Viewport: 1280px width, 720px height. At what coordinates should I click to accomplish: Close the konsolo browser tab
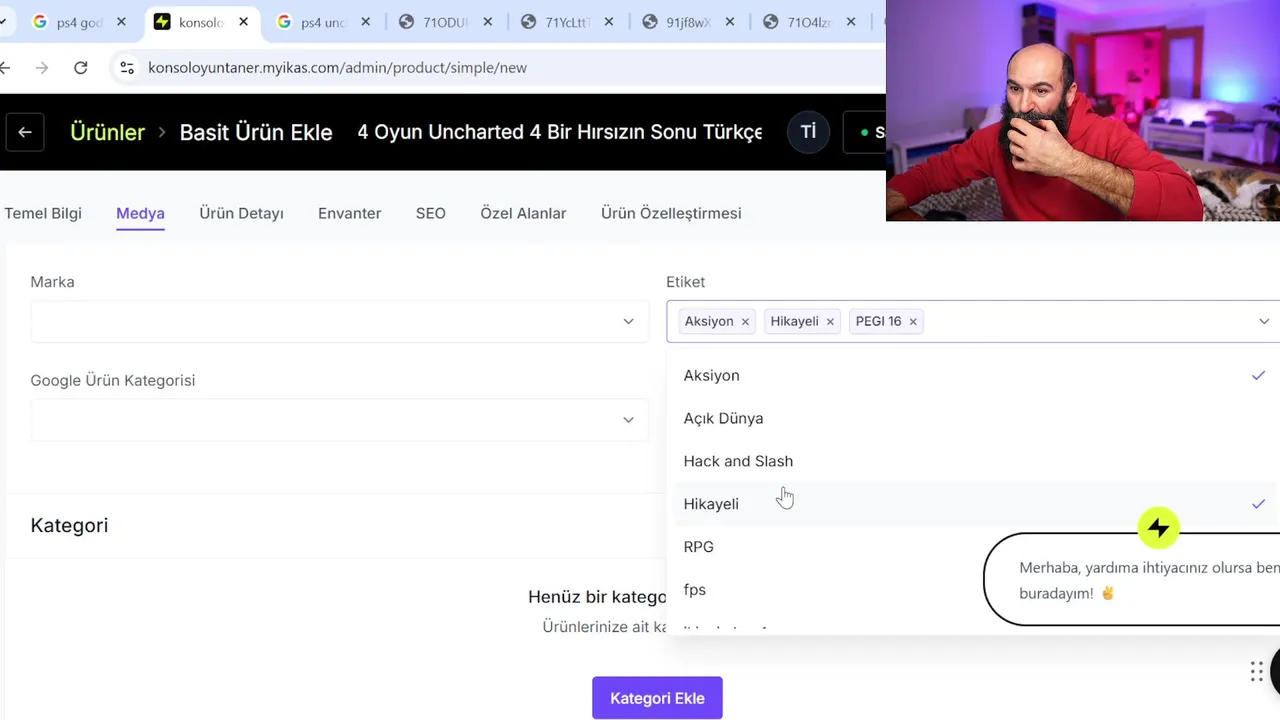click(243, 22)
